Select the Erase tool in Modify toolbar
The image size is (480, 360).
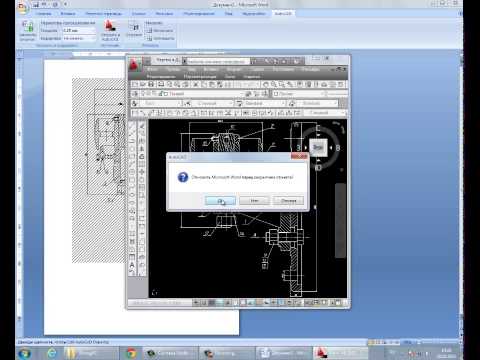pyautogui.click(x=142, y=126)
